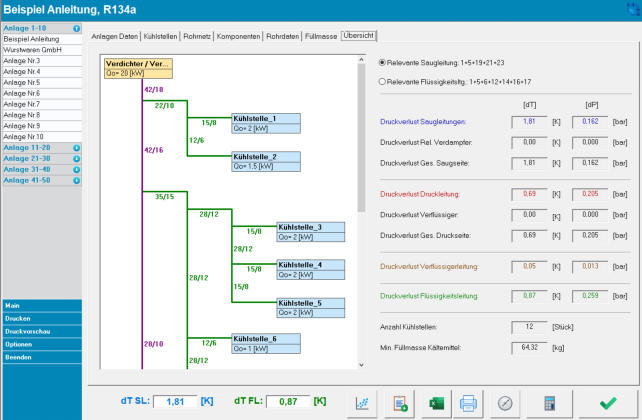Image resolution: width=642 pixels, height=420 pixels.
Task: Select Relevante Flüssigkeitsltg. radio option
Action: point(382,82)
